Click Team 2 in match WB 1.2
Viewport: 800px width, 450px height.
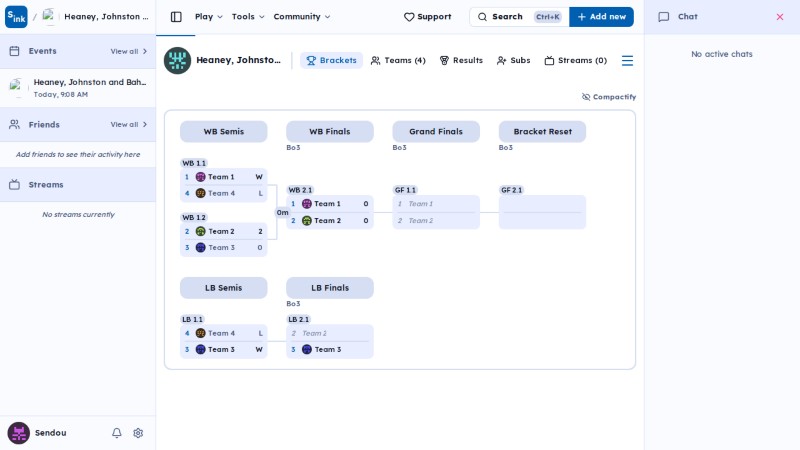[223, 231]
